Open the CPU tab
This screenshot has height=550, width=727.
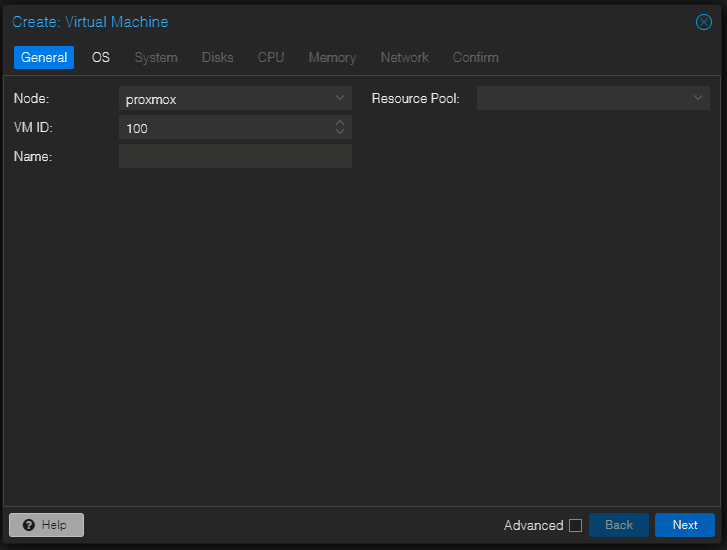(x=271, y=58)
